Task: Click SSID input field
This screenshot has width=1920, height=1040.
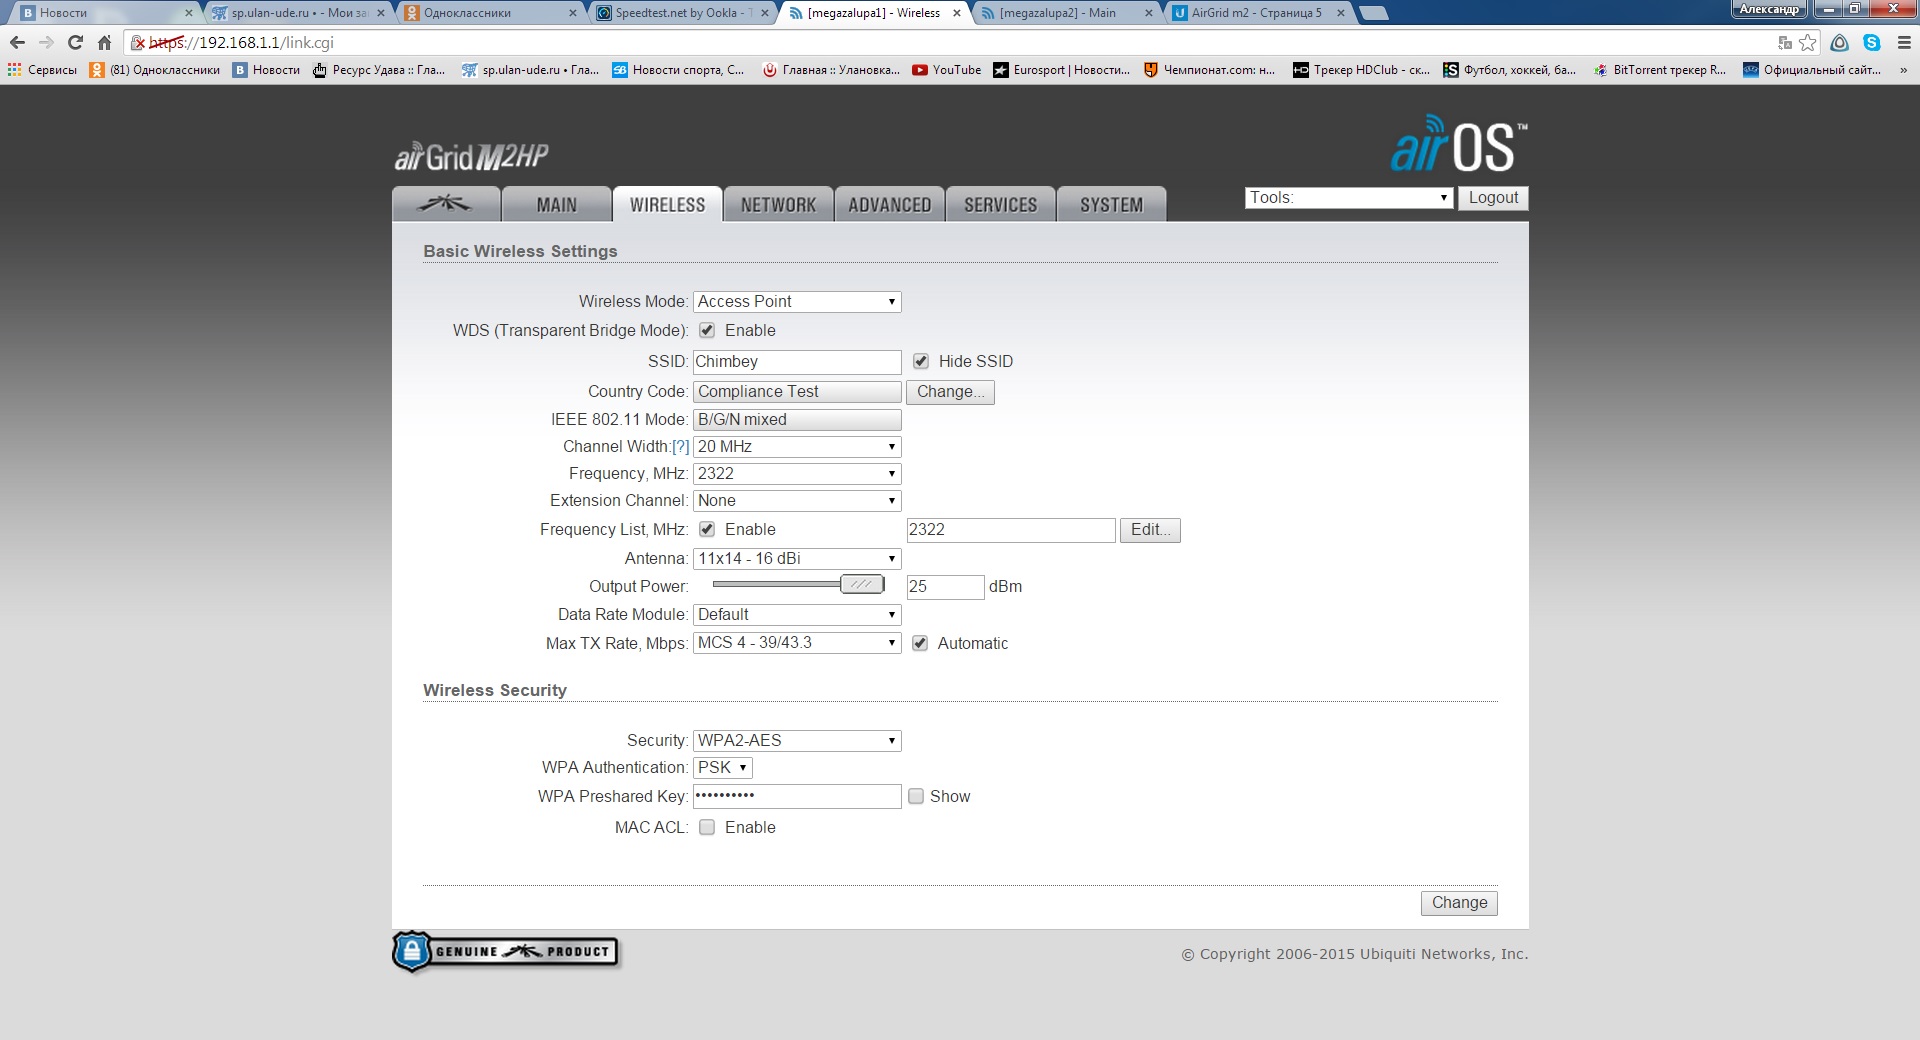Action: 797,362
